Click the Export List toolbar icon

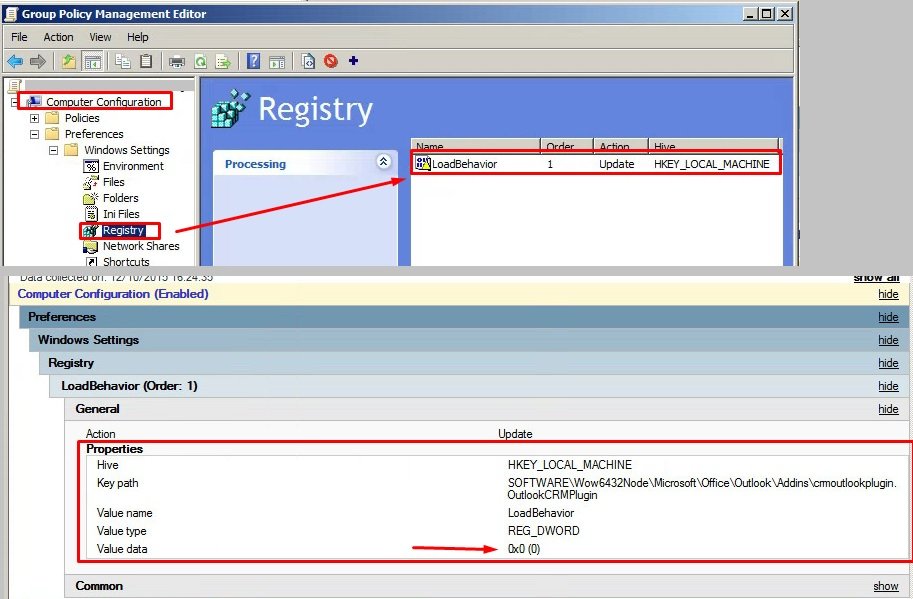click(223, 61)
